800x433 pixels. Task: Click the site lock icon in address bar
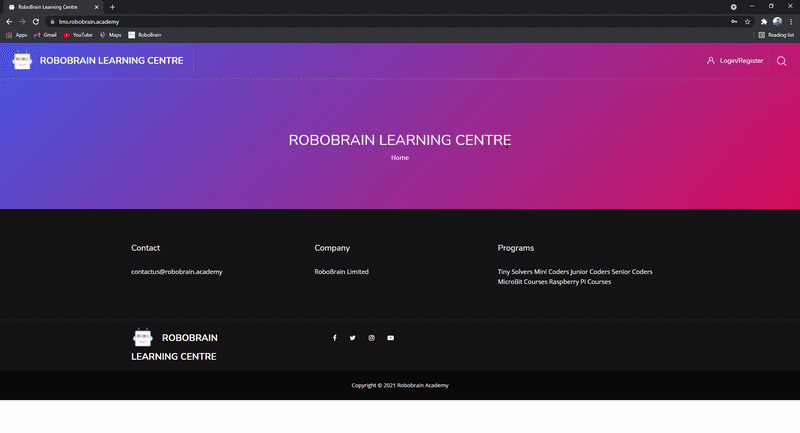pos(52,21)
